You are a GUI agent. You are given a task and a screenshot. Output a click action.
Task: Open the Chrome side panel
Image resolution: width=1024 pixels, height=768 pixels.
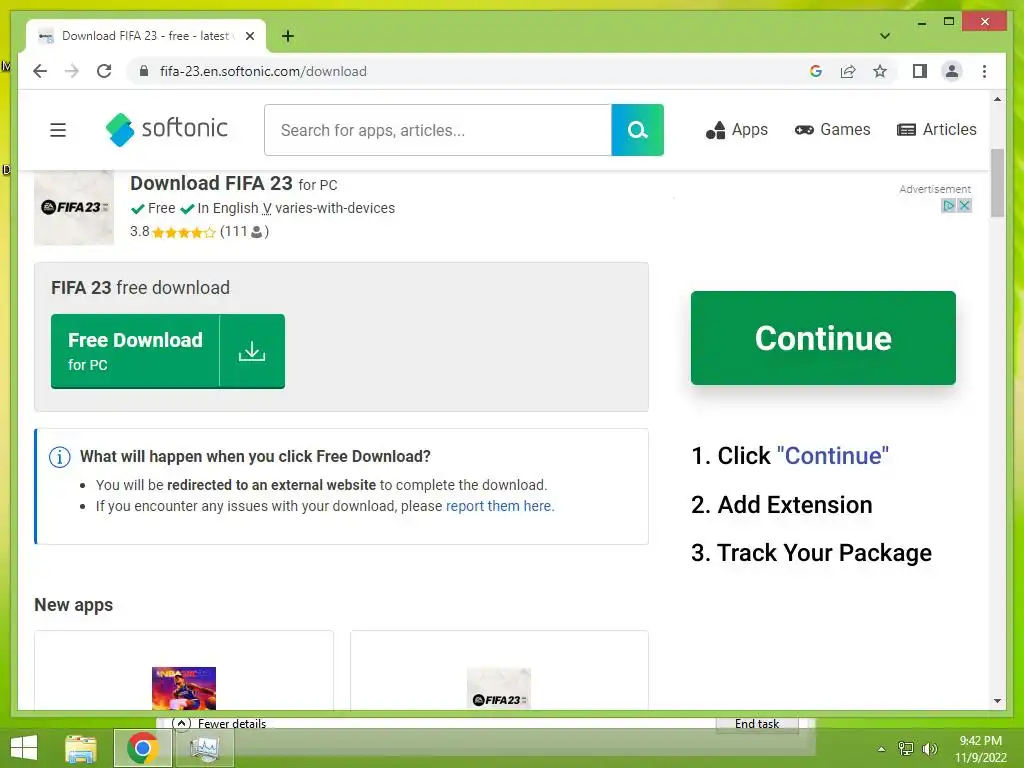pos(920,71)
